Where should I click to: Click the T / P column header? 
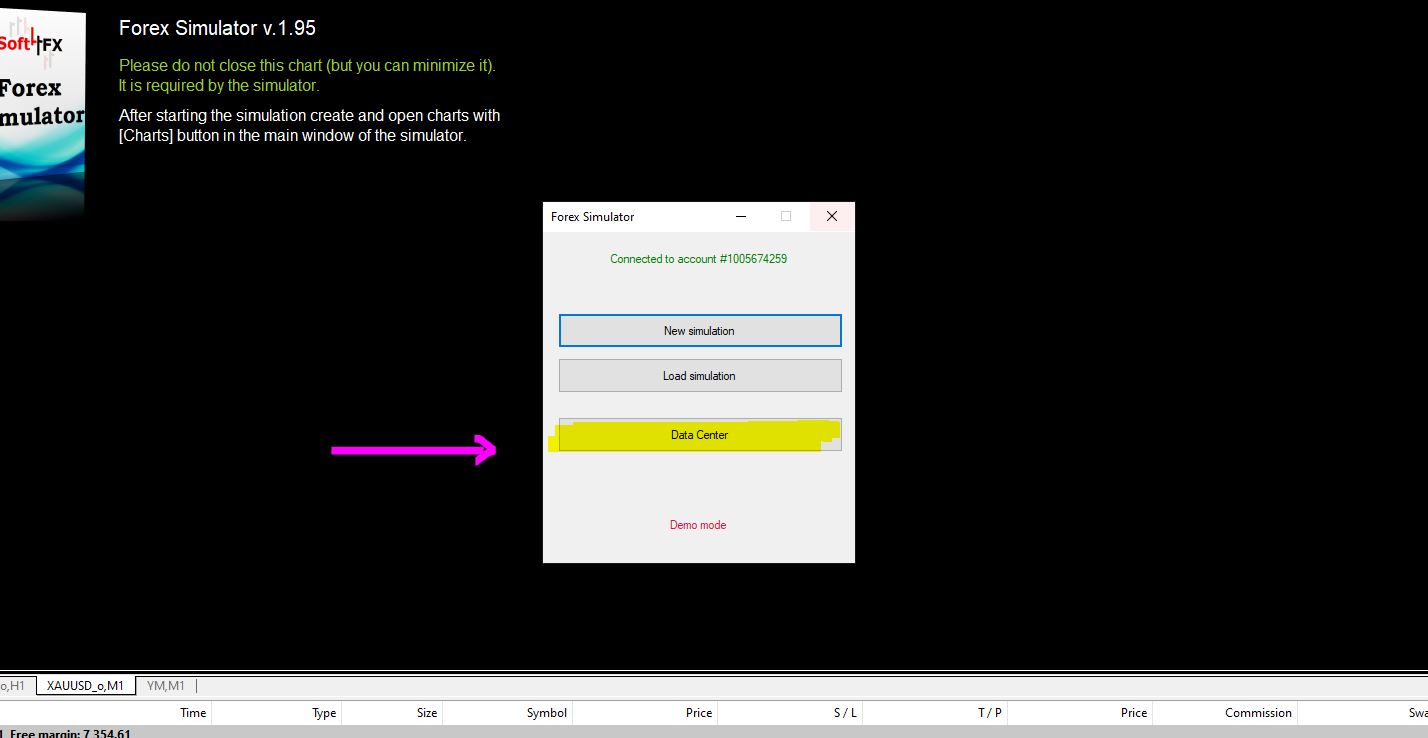point(990,713)
